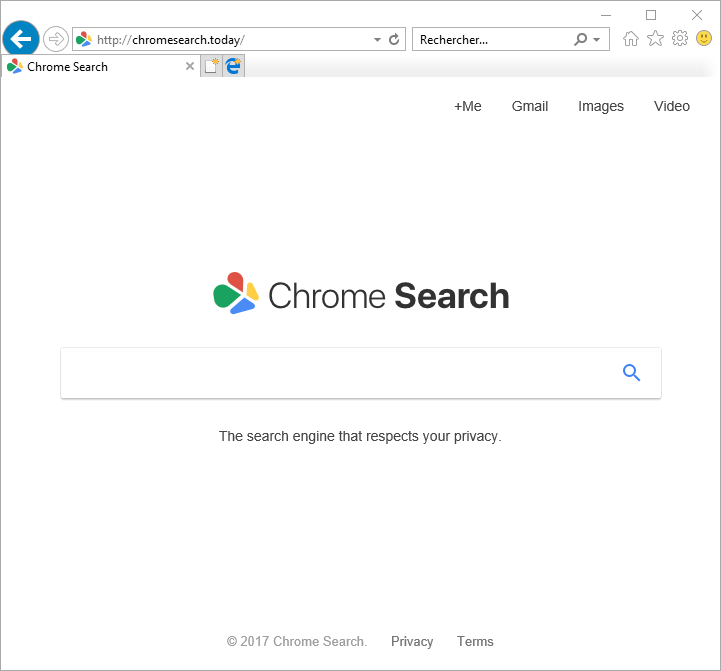Select the Chrome Search tab

click(x=90, y=67)
